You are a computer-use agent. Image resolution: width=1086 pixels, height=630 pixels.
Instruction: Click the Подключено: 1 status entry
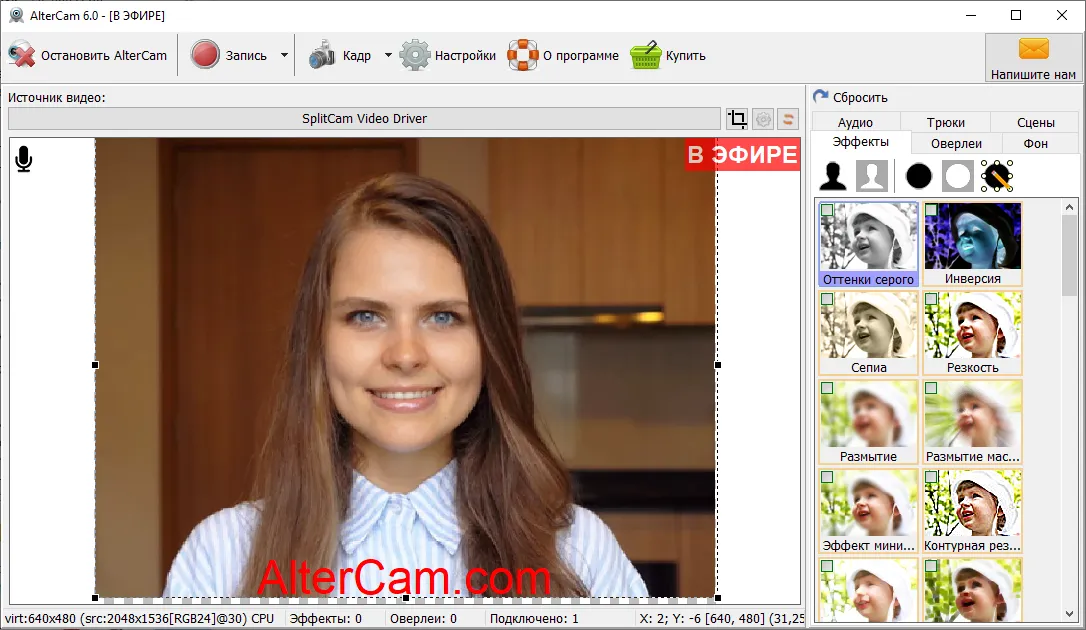pyautogui.click(x=534, y=618)
